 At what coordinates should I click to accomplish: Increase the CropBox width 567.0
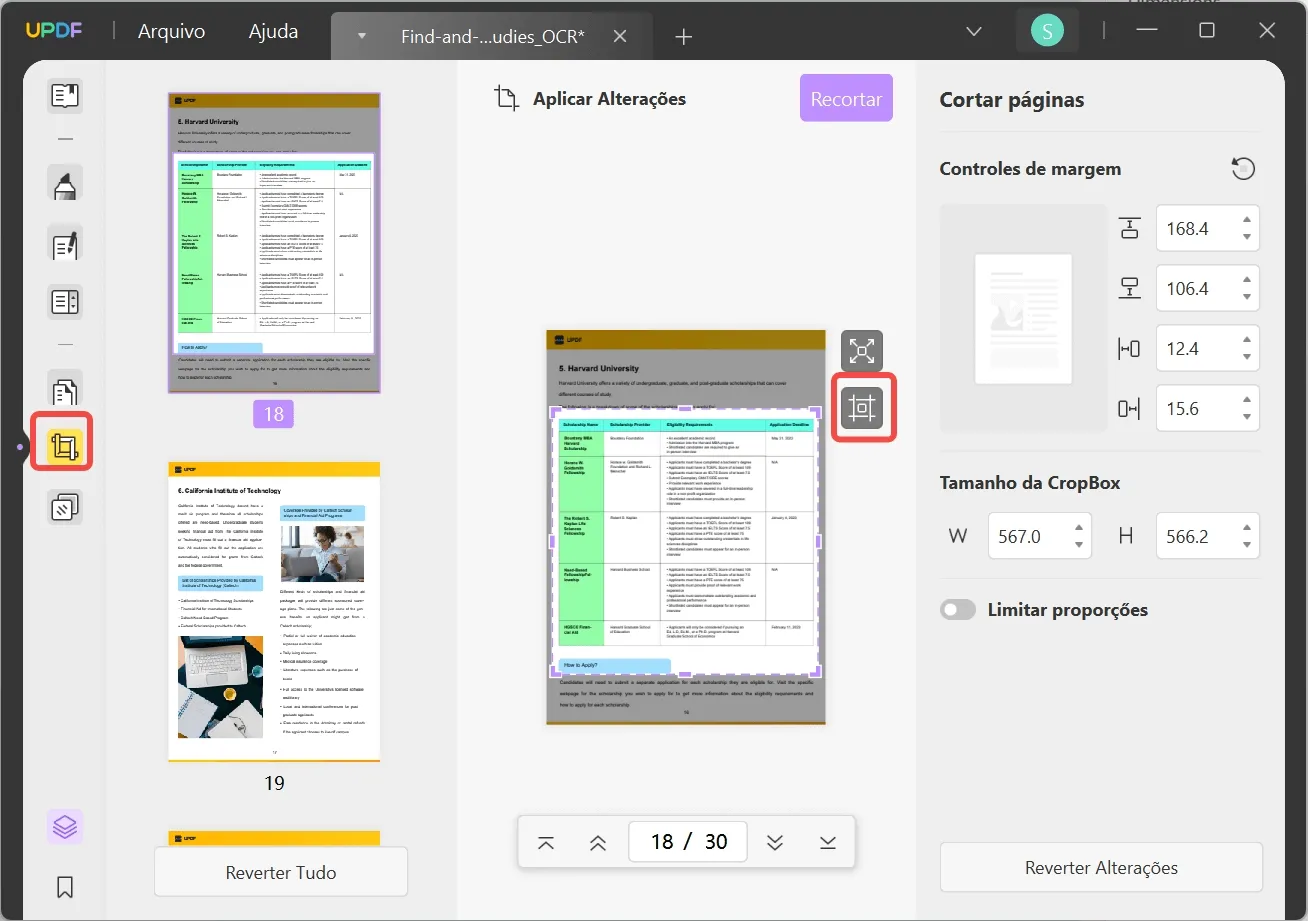coord(1078,528)
